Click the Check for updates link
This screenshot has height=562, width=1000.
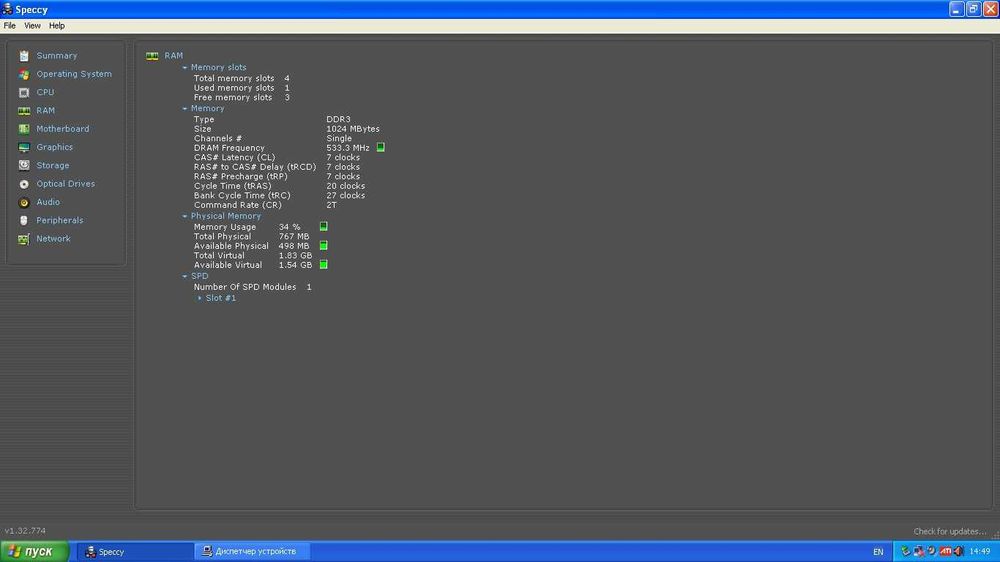950,531
